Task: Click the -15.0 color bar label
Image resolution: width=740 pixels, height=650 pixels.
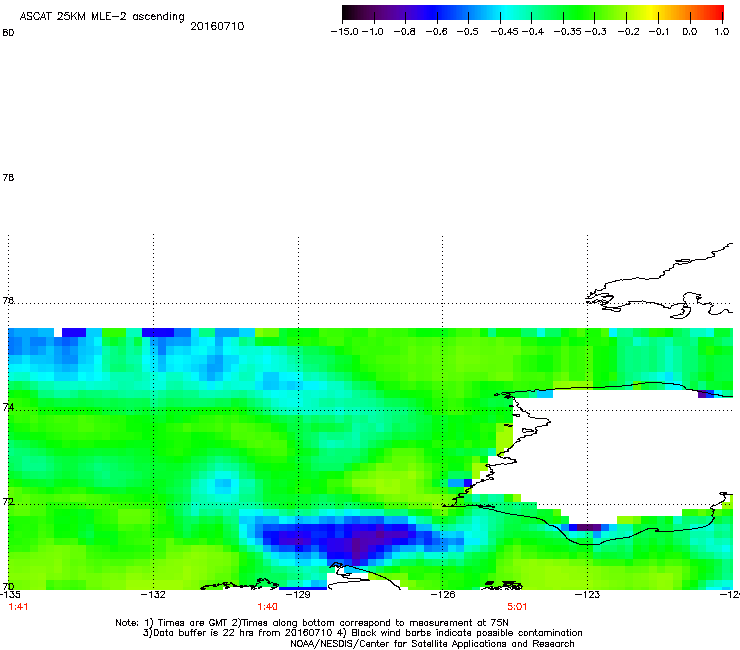Action: tap(345, 32)
